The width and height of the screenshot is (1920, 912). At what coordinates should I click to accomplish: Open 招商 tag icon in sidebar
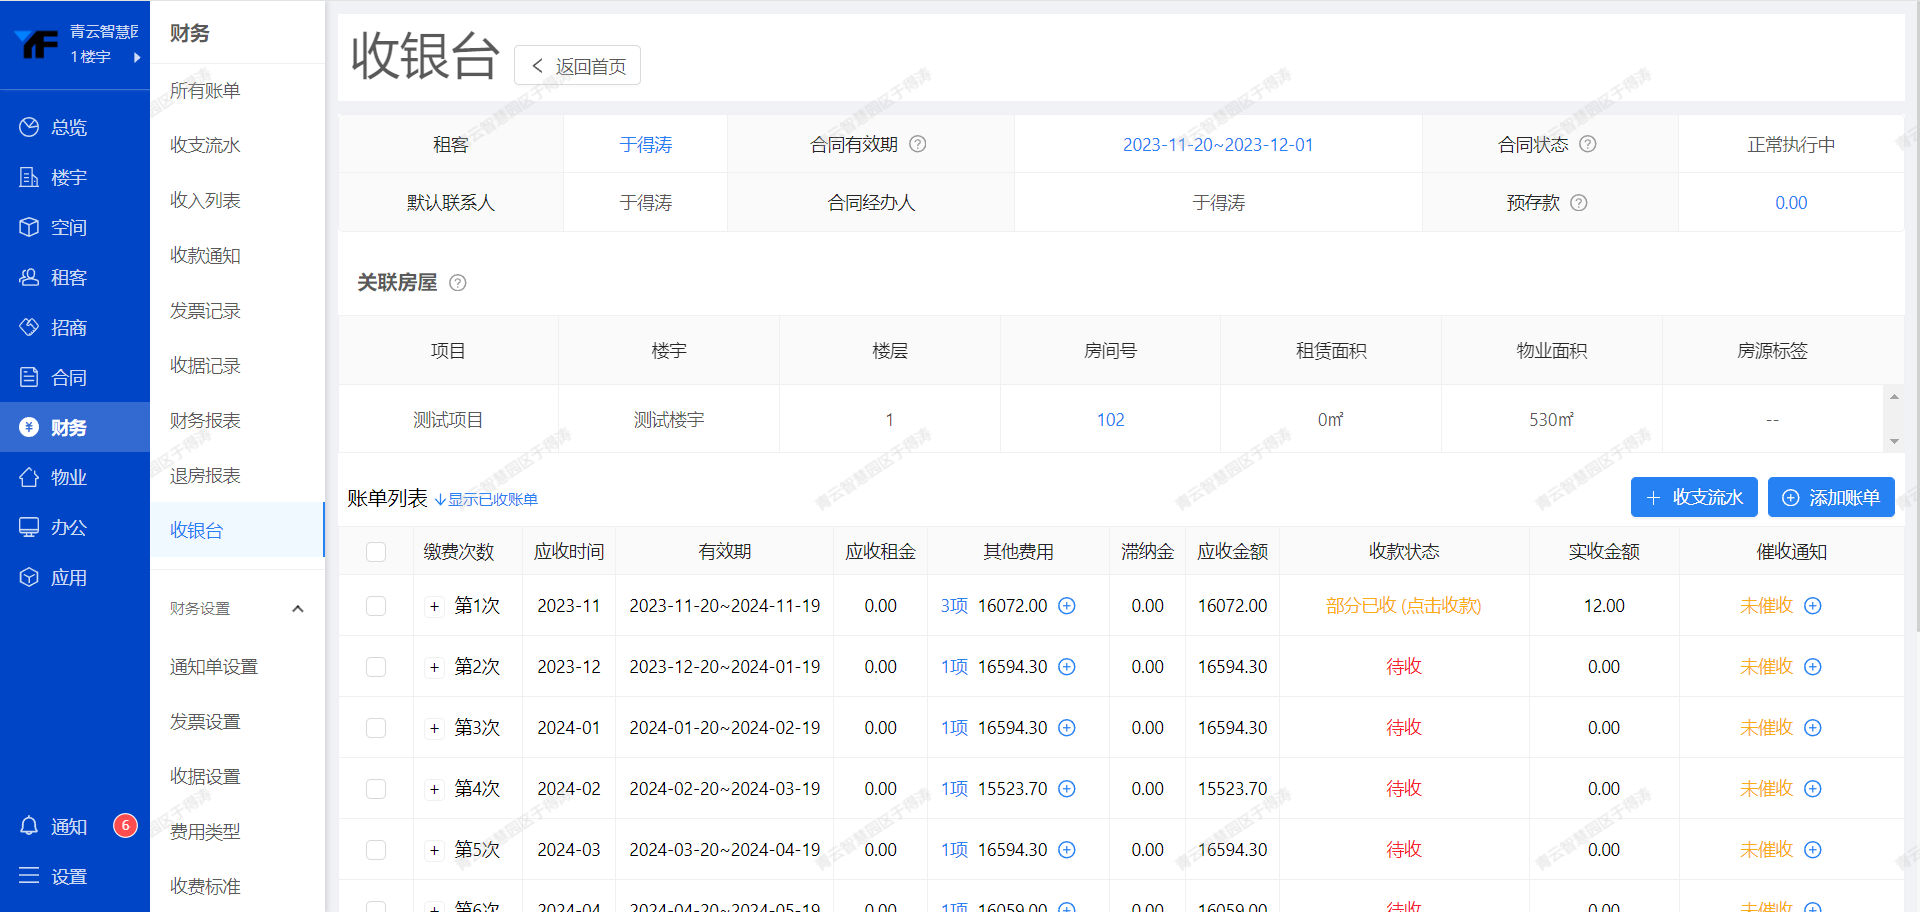(x=29, y=327)
